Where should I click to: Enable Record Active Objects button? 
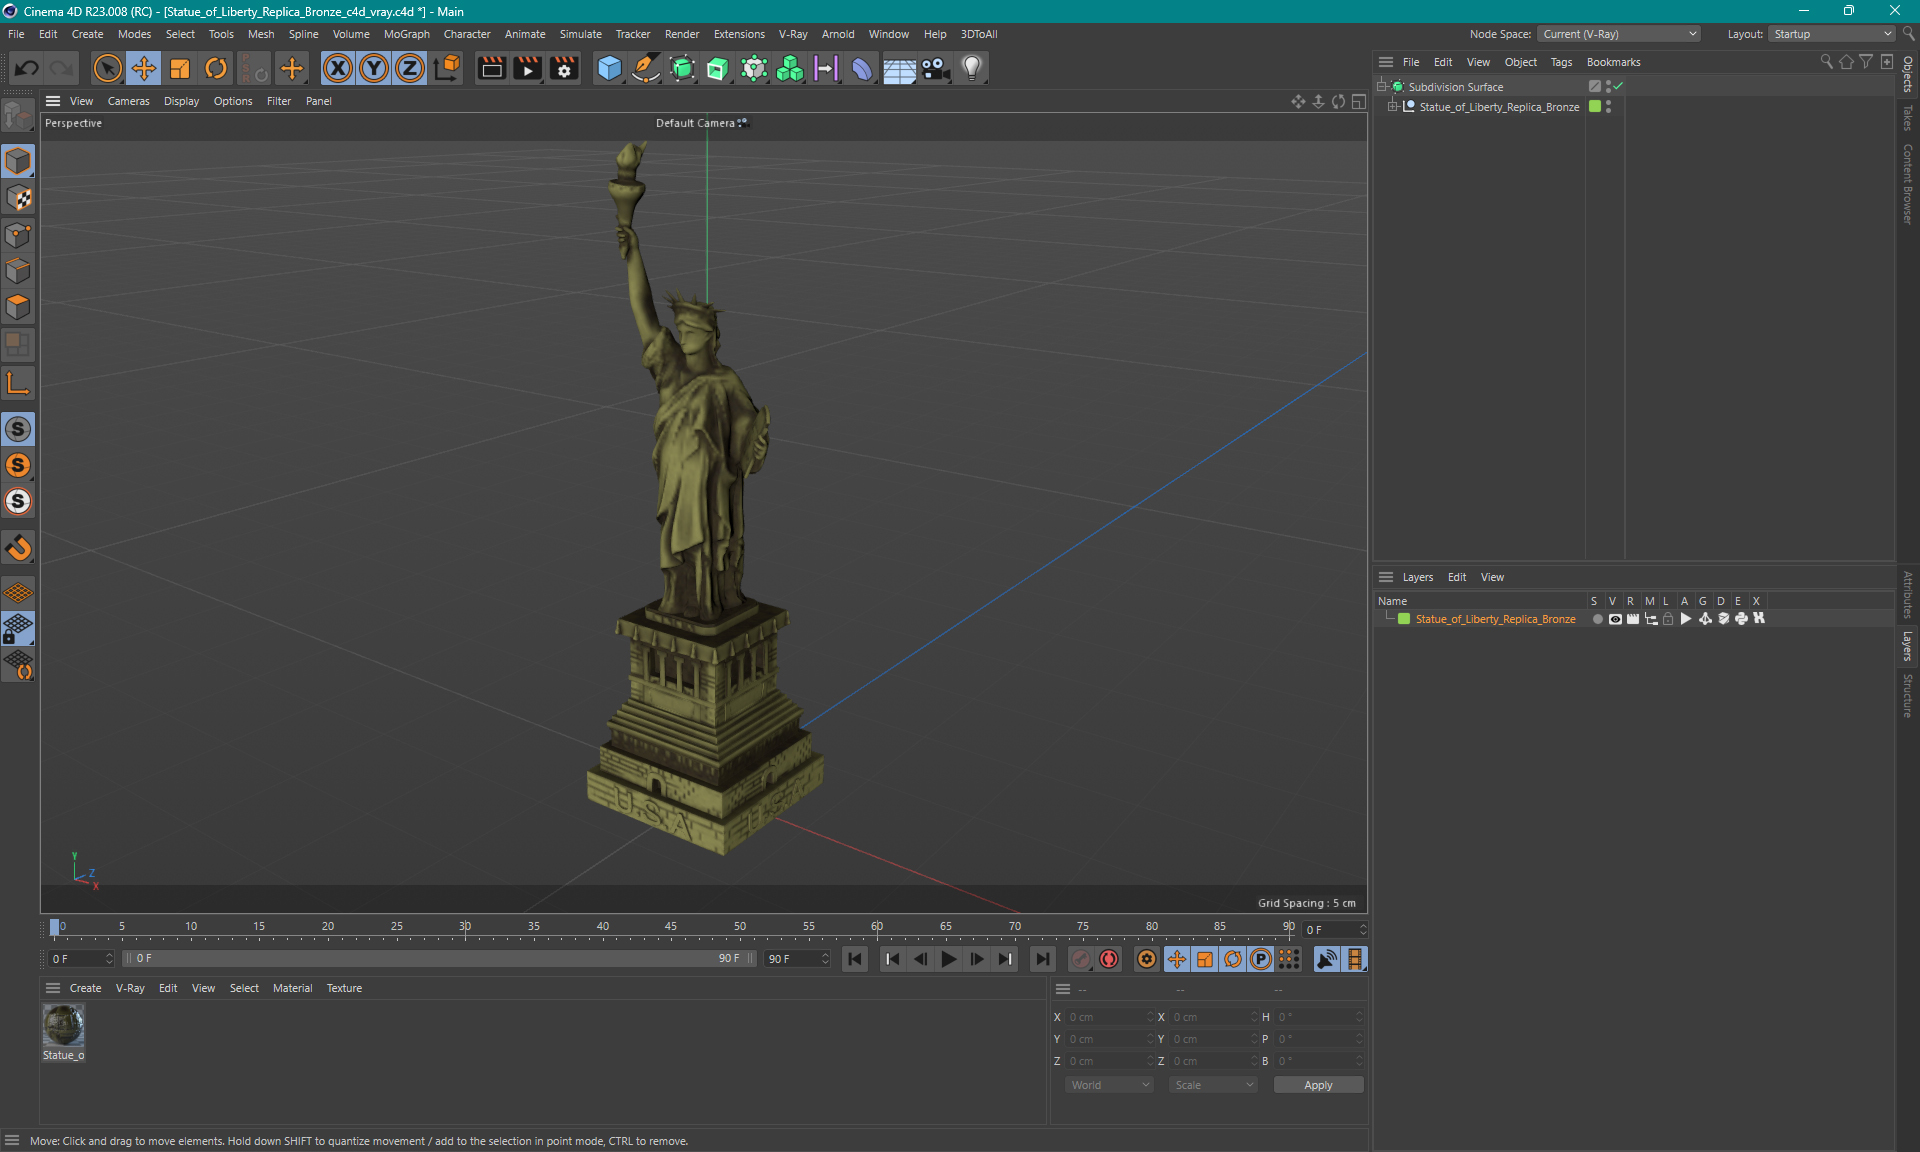[1081, 959]
